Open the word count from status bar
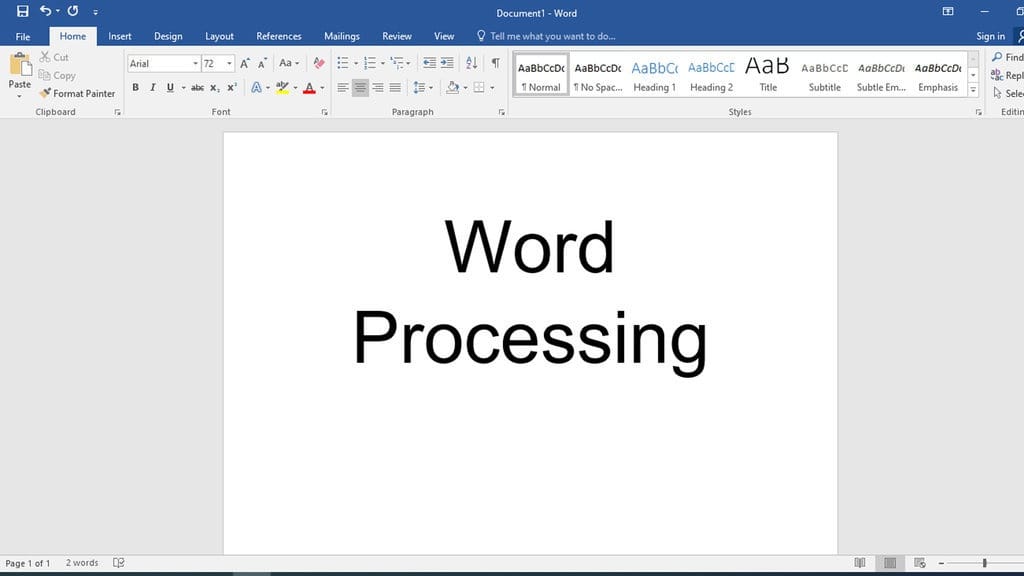The height and width of the screenshot is (576, 1024). [80, 562]
